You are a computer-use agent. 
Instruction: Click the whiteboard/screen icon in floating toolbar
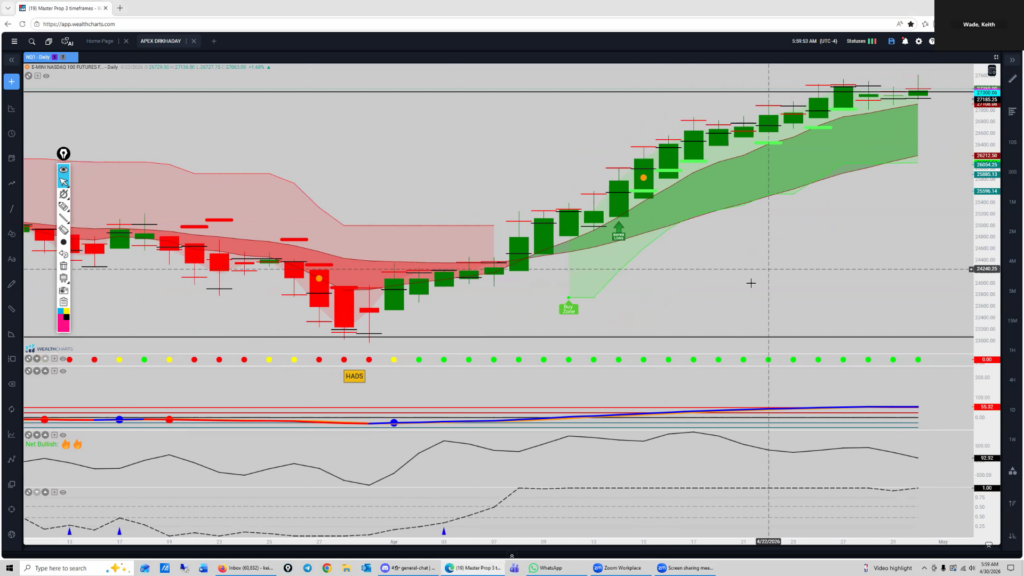click(x=63, y=278)
